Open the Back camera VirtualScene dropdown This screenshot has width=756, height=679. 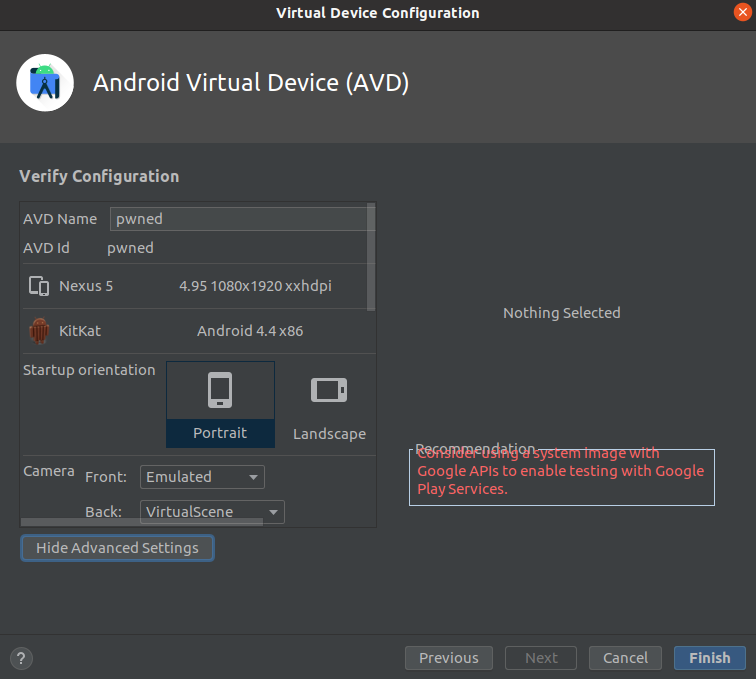coord(212,512)
